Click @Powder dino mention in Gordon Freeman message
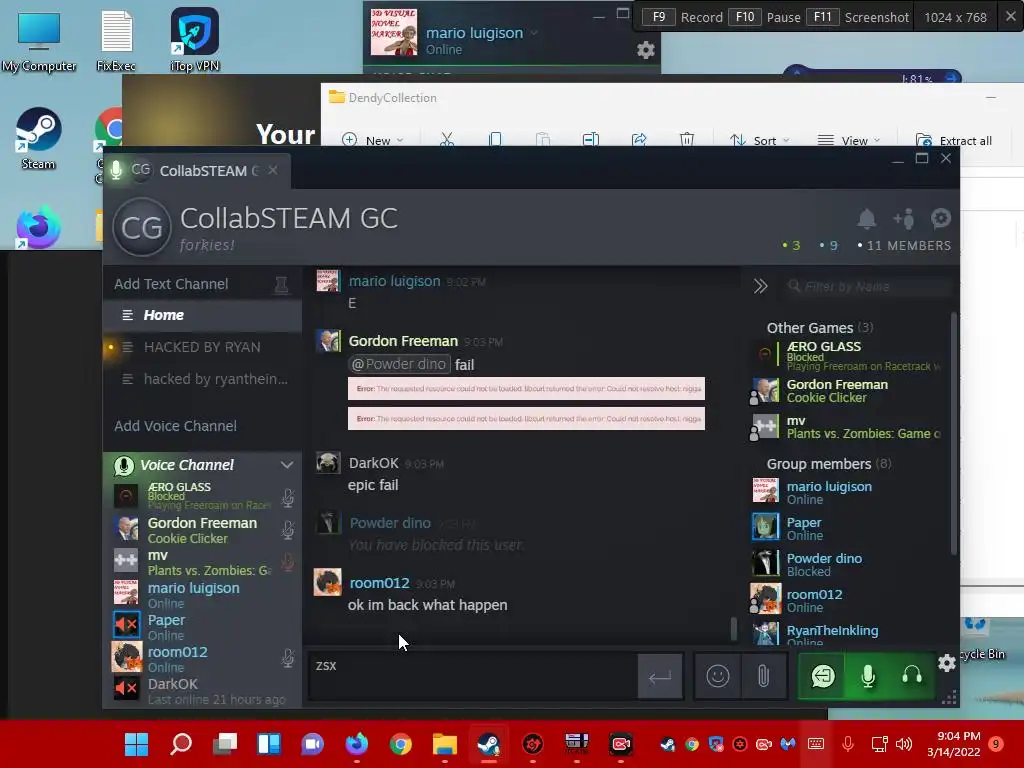 (400, 364)
